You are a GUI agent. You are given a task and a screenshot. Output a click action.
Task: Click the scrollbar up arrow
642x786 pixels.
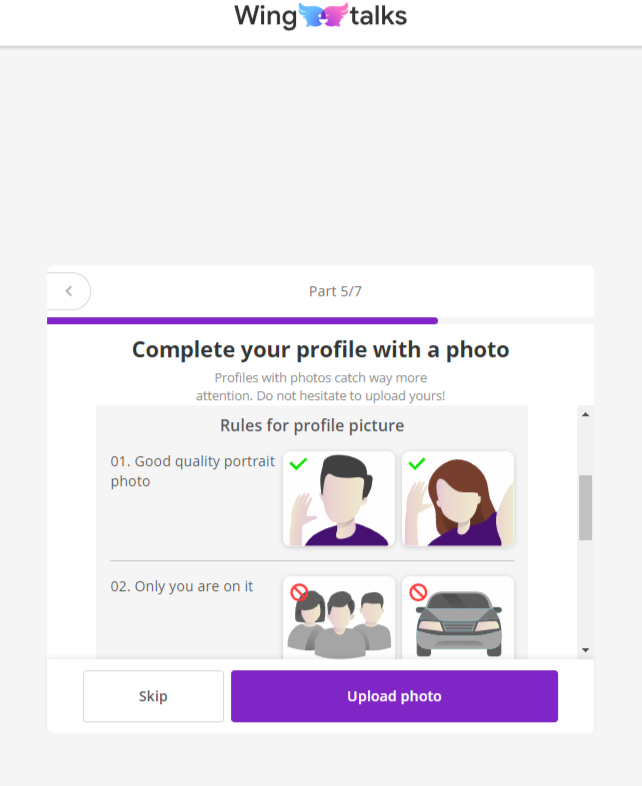[585, 414]
